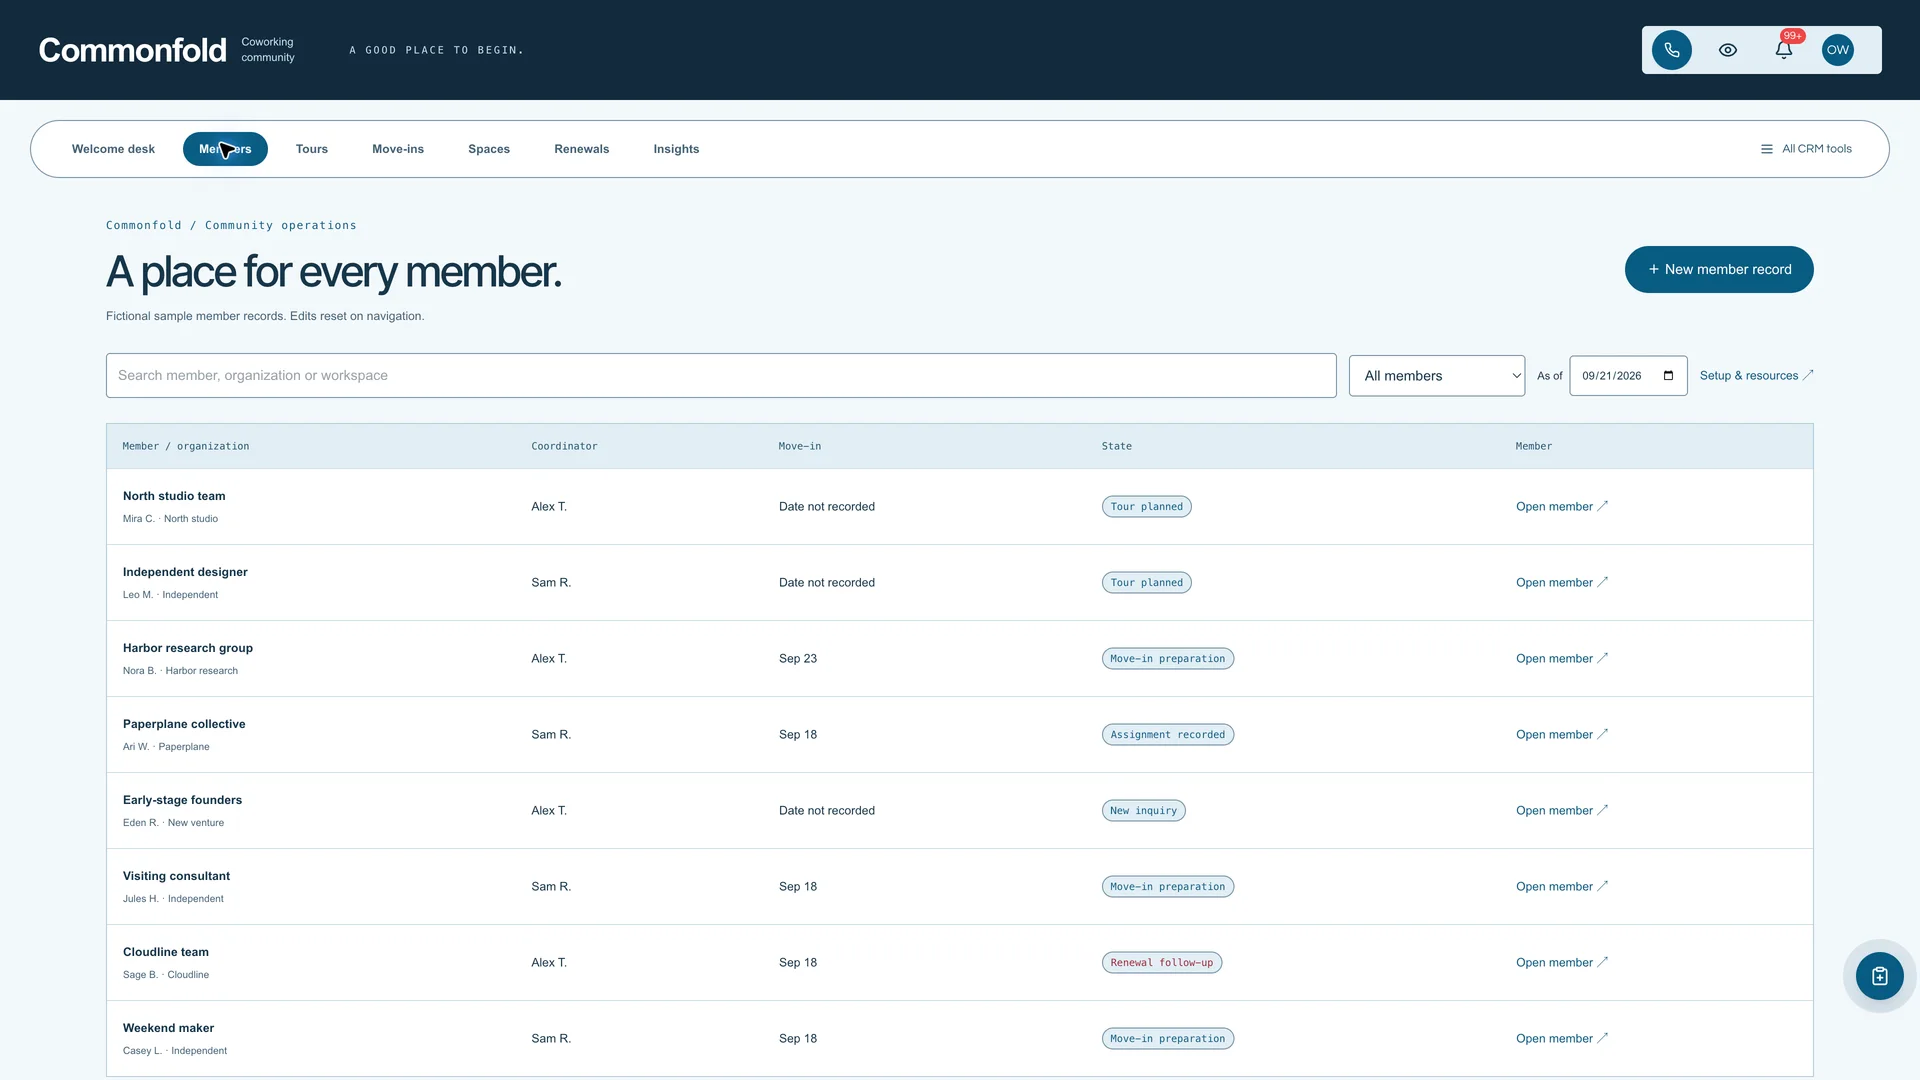Toggle the eye visibility icon in header
The width and height of the screenshot is (1920, 1080).
coord(1727,50)
